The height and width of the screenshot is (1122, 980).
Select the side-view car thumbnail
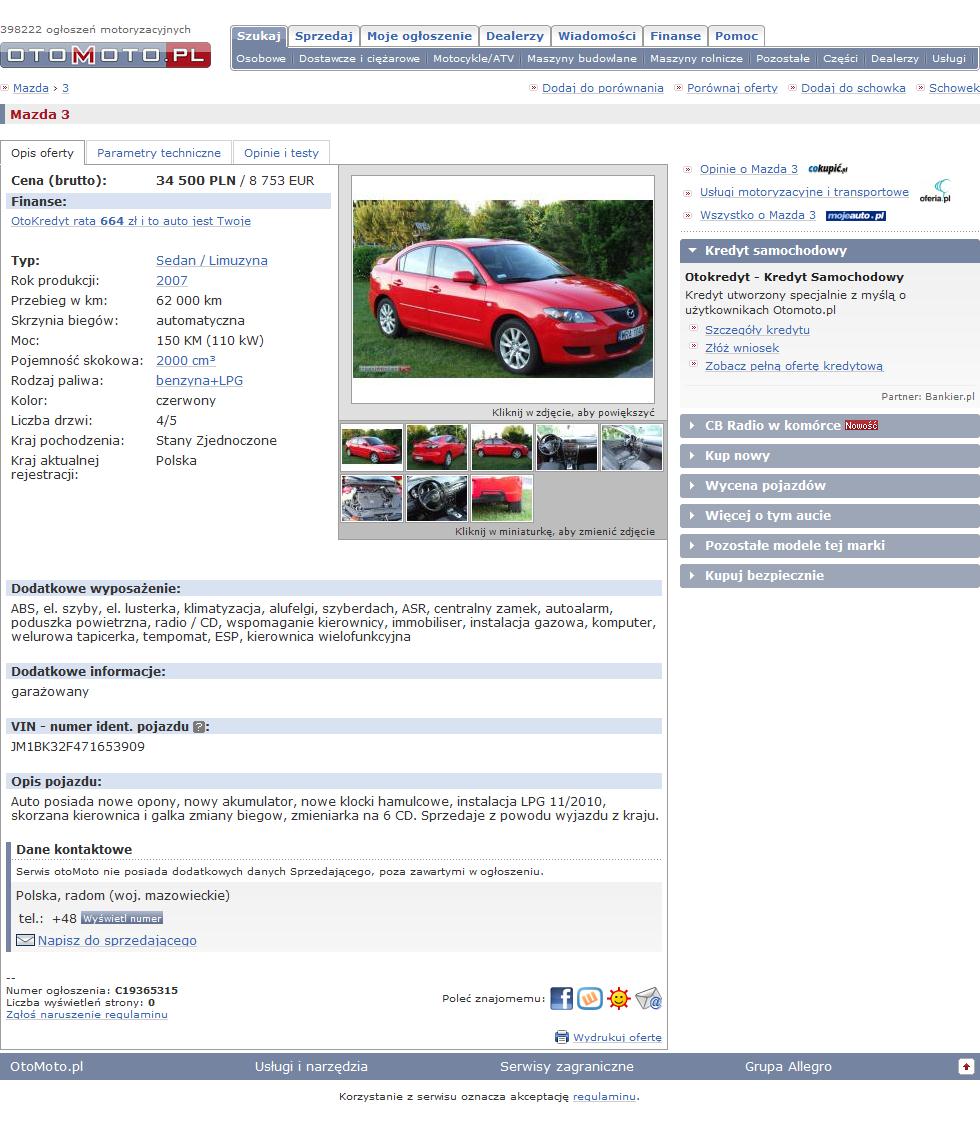pos(502,447)
